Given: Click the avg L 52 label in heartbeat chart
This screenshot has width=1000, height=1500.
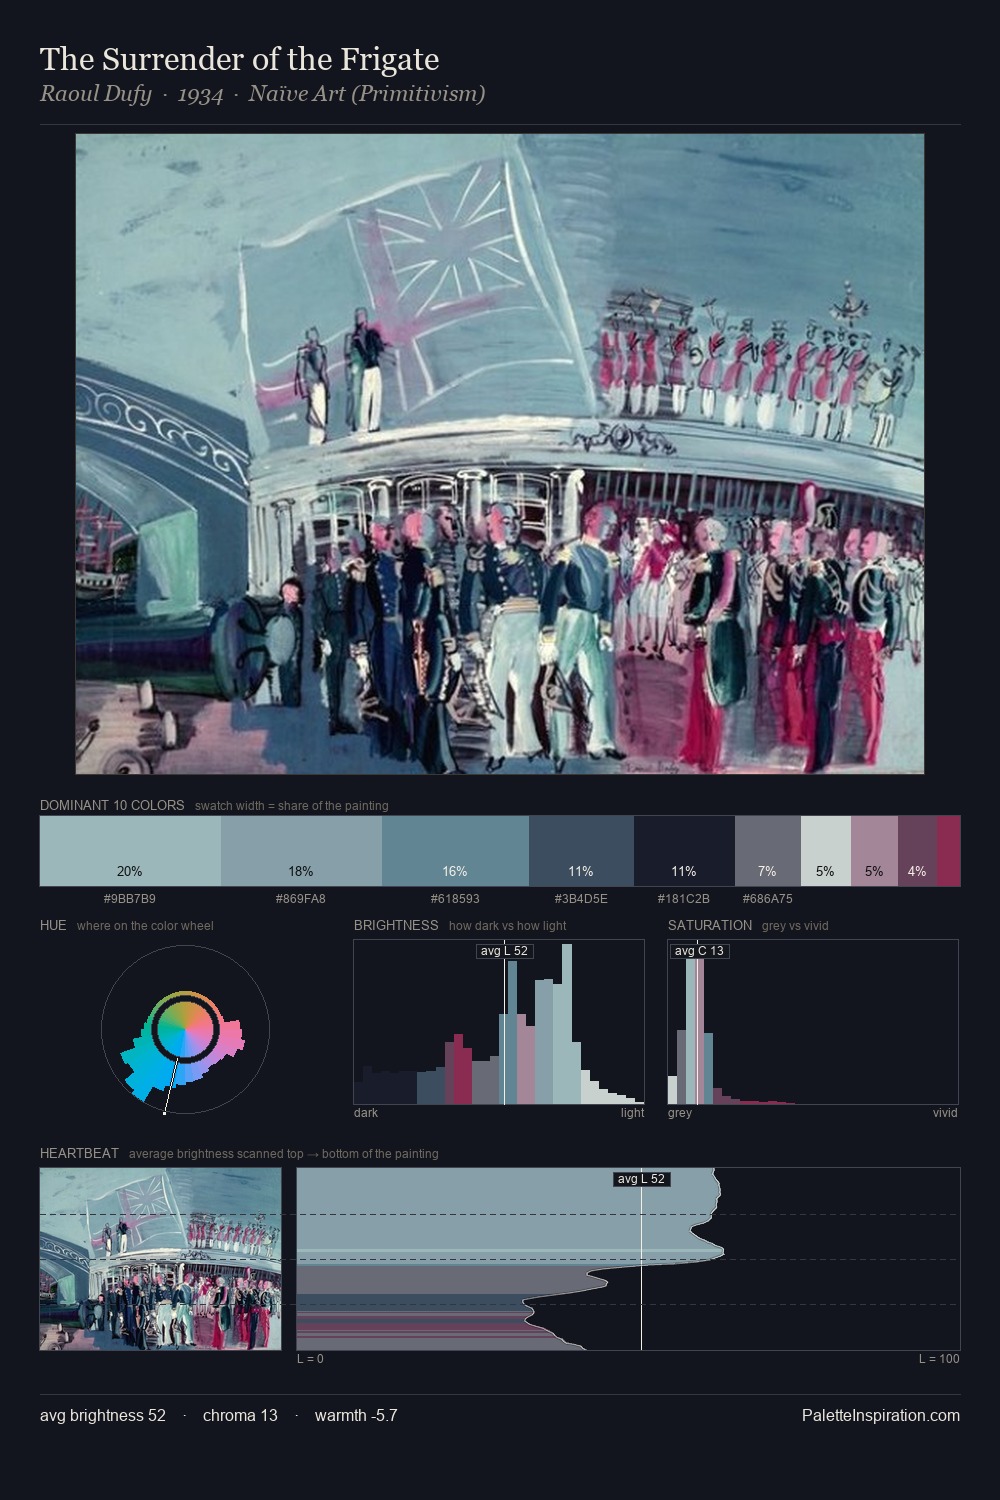Looking at the screenshot, I should click(641, 1179).
